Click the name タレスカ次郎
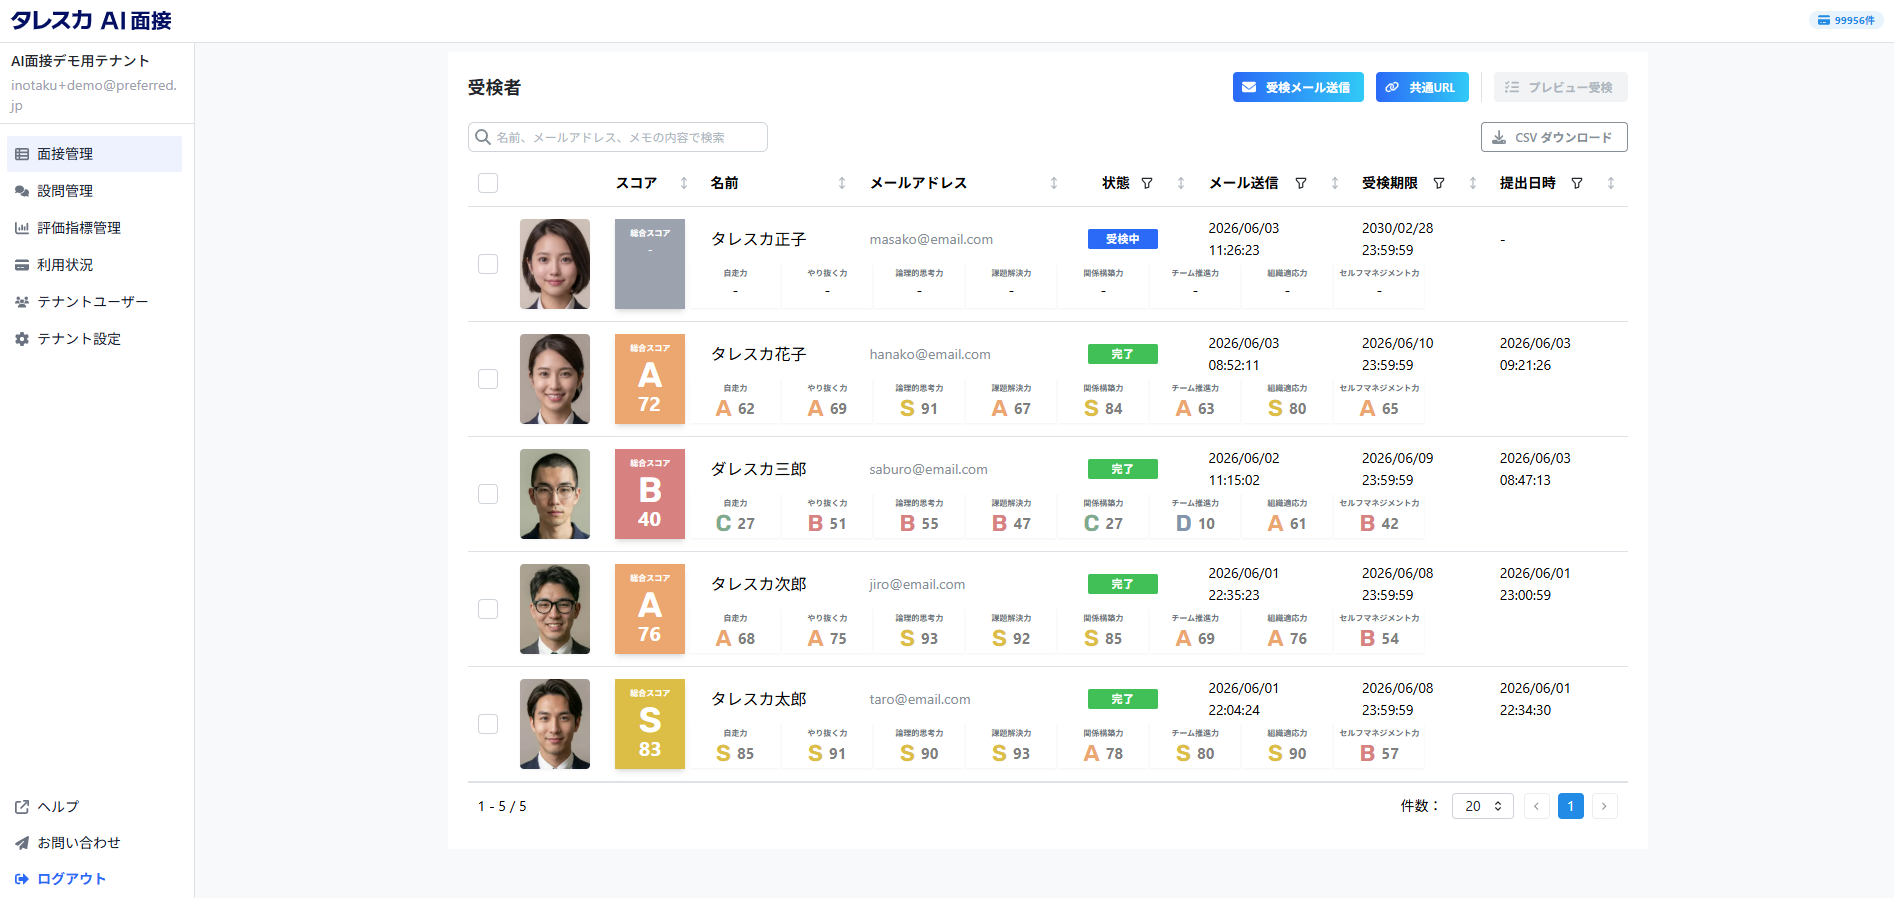Viewport: 1894px width, 898px height. (759, 584)
